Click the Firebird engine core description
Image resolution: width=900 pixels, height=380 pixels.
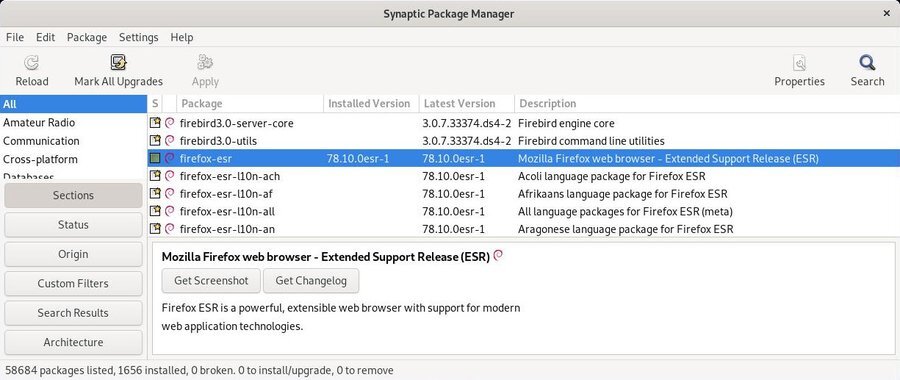click(566, 123)
